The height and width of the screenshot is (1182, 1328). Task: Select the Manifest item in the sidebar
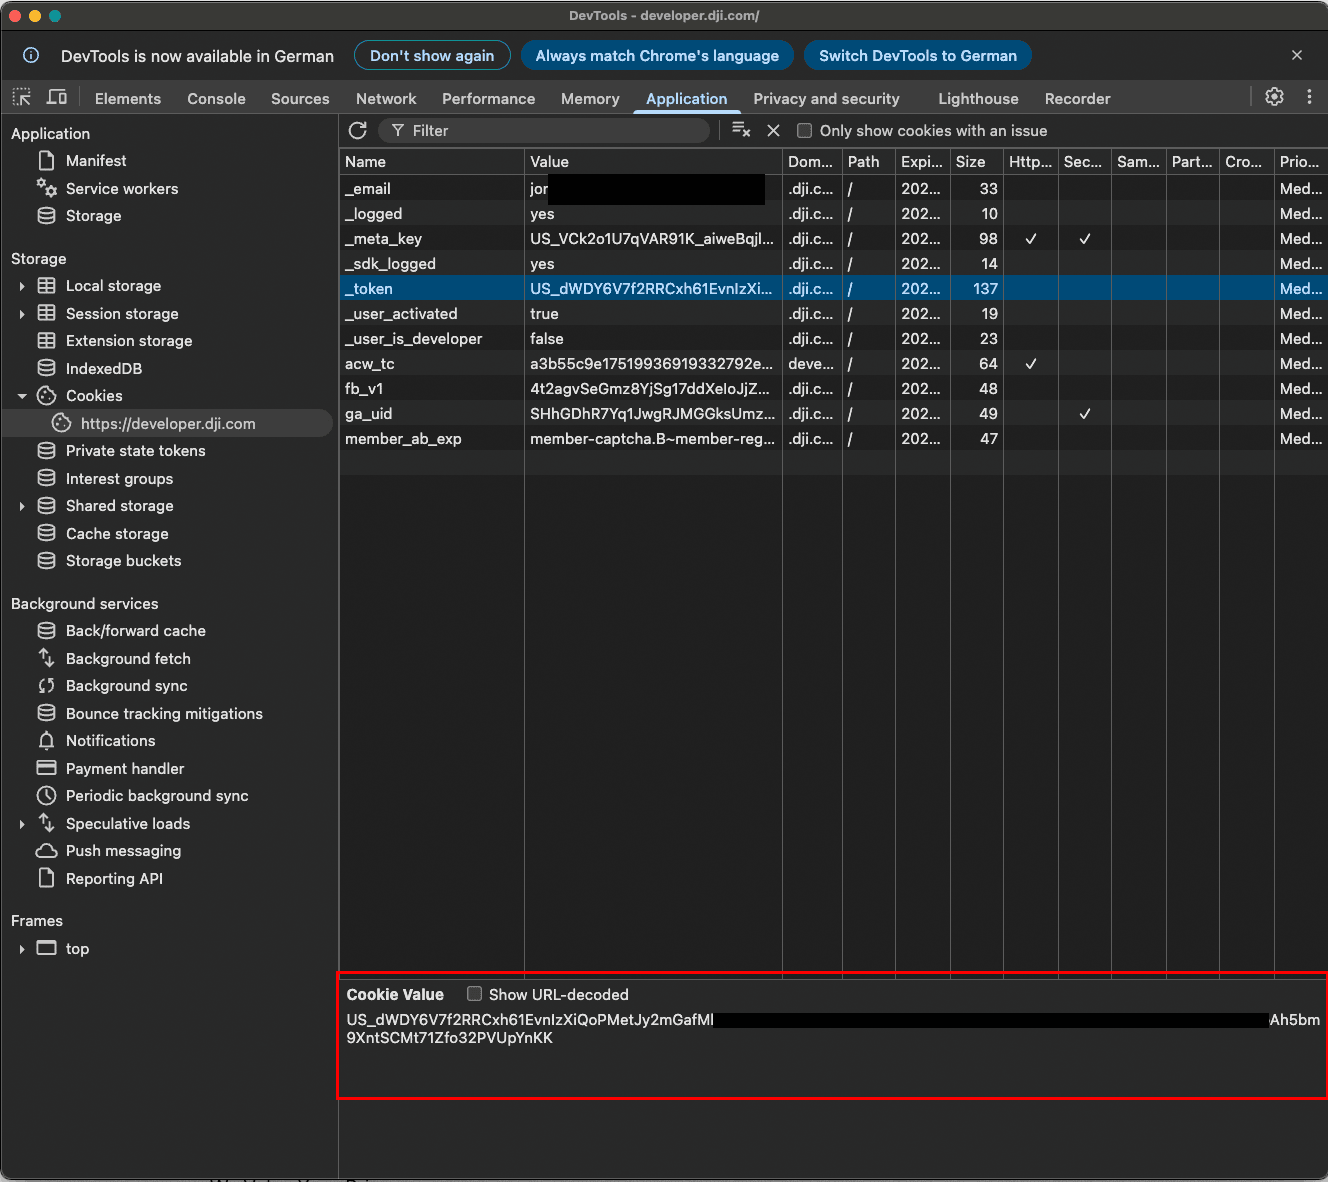tap(96, 161)
